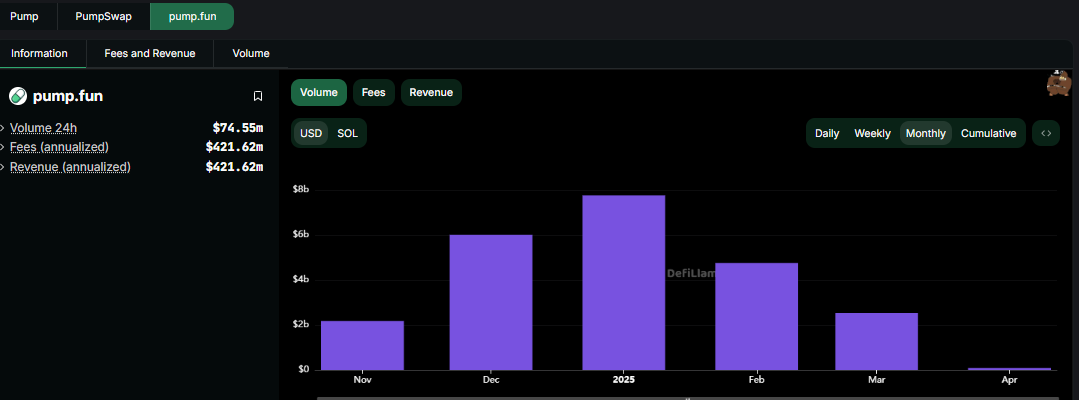Open the embed chart code icon
The width and height of the screenshot is (1079, 400).
click(1046, 133)
